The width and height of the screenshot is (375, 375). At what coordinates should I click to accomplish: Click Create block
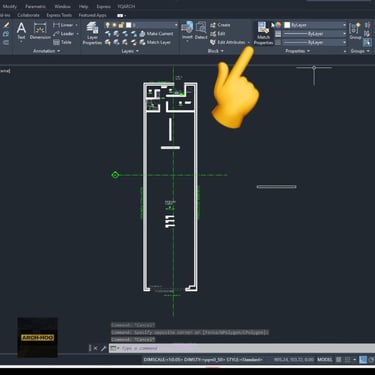220,25
